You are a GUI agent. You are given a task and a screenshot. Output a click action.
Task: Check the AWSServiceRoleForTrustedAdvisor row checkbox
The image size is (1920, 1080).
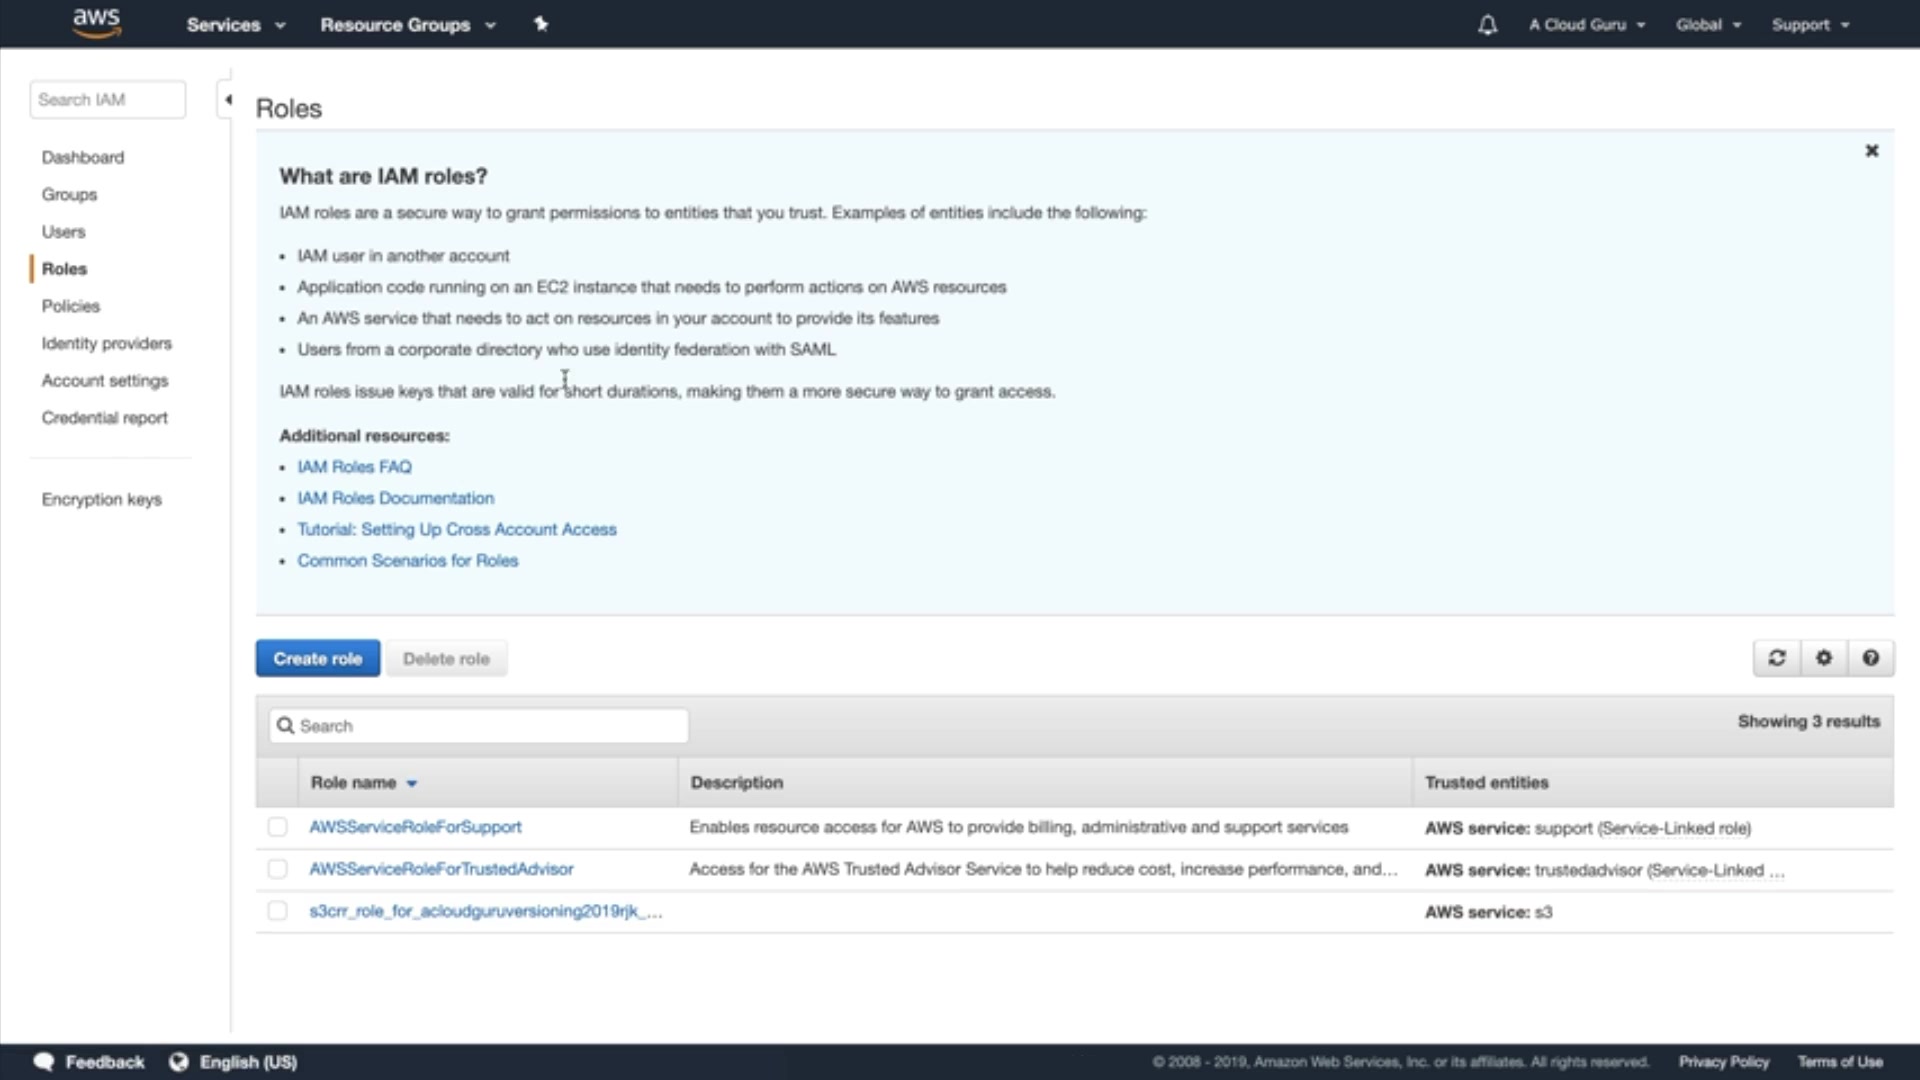pyautogui.click(x=277, y=869)
